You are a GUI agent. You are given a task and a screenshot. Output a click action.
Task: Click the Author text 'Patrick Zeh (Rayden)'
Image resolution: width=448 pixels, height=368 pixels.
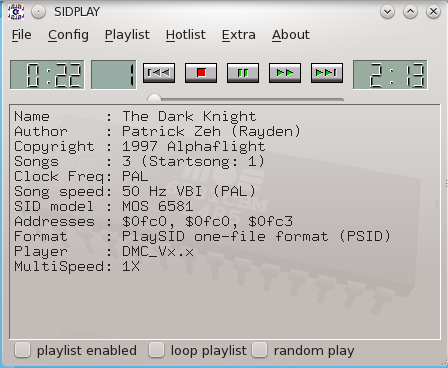pos(211,131)
